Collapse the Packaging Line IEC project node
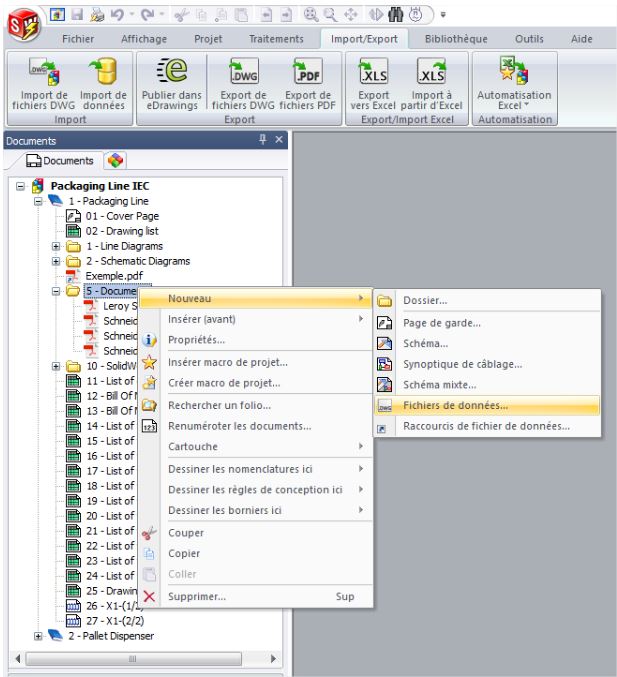617x677 pixels. pos(20,187)
